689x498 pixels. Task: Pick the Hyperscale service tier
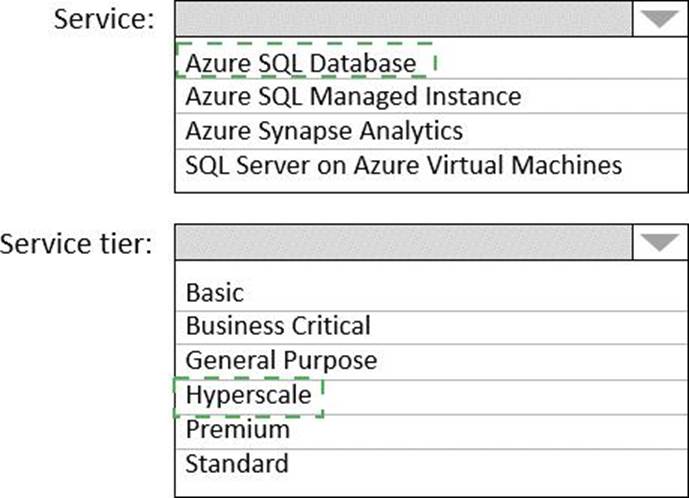pos(248,395)
